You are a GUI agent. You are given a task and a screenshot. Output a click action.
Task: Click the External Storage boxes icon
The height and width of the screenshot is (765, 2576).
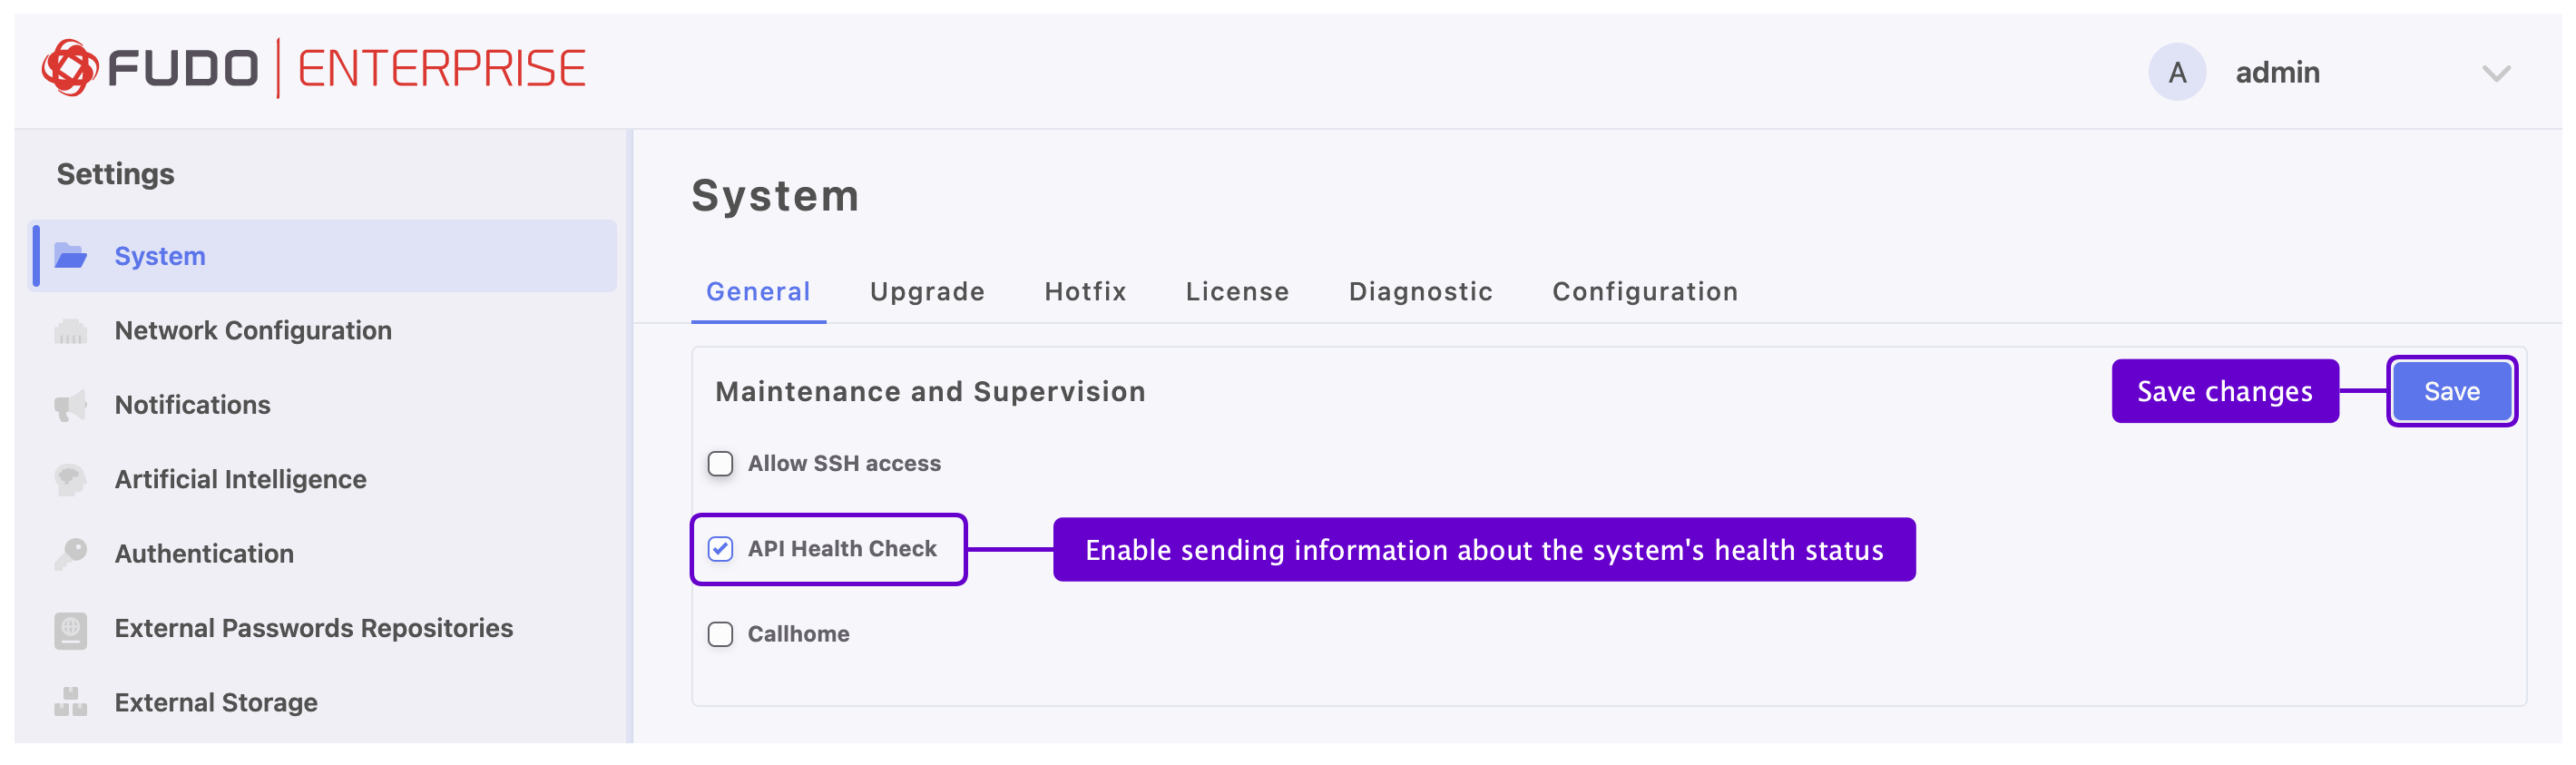[70, 702]
